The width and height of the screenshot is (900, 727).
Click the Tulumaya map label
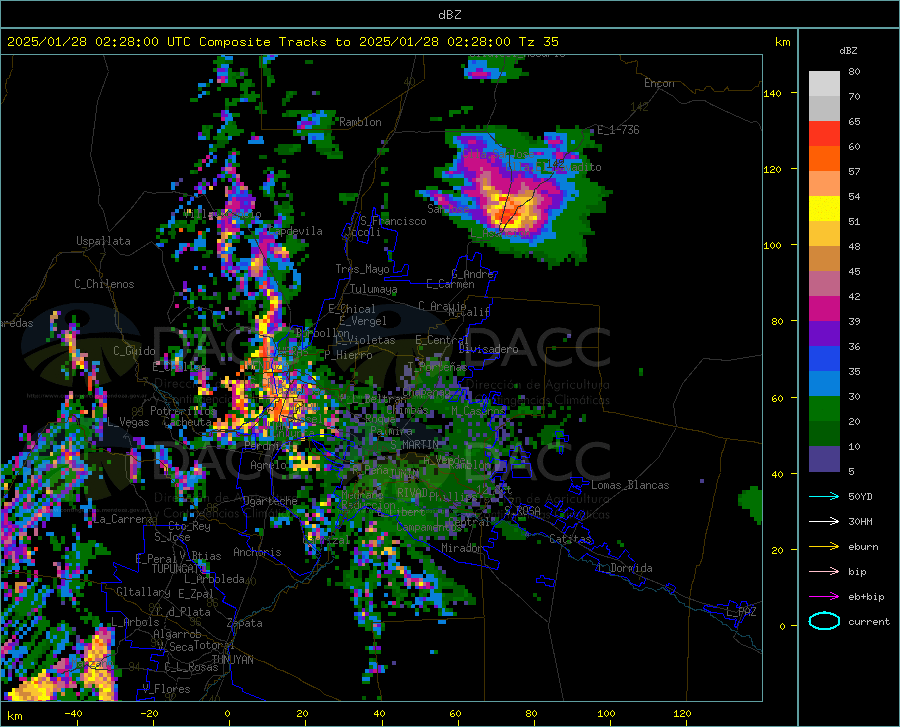pos(373,289)
